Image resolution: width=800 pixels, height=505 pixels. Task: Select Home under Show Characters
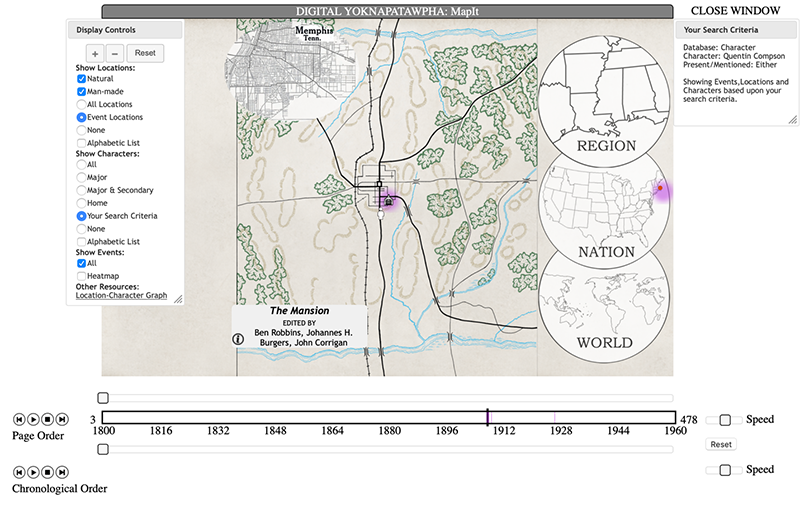point(81,203)
